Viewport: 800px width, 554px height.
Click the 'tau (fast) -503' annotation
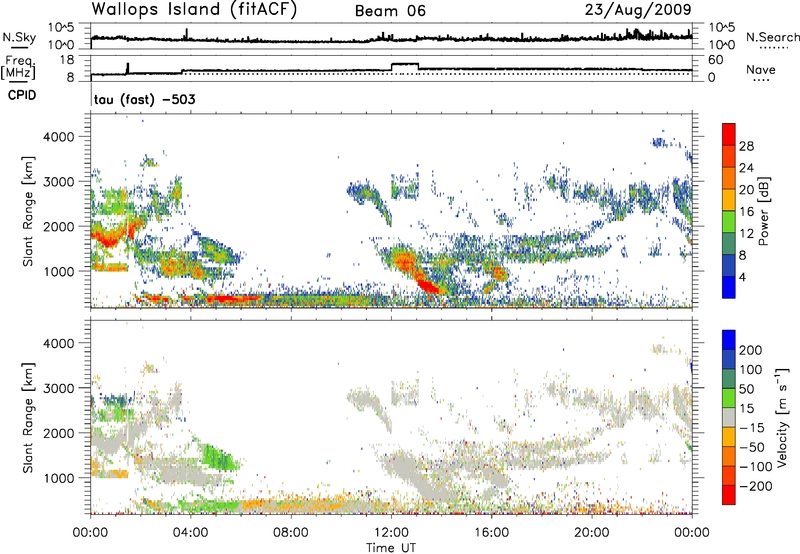[144, 99]
